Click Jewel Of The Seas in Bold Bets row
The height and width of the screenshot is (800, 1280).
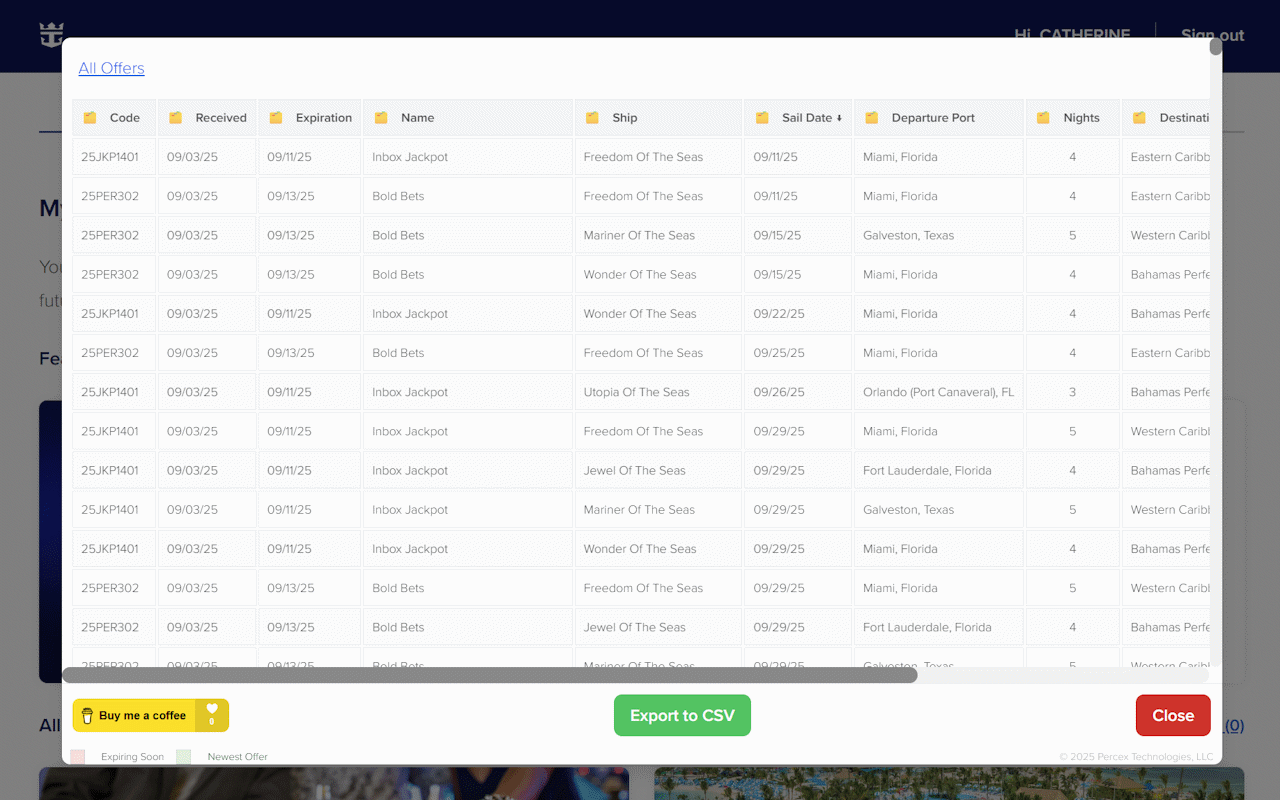tap(659, 628)
